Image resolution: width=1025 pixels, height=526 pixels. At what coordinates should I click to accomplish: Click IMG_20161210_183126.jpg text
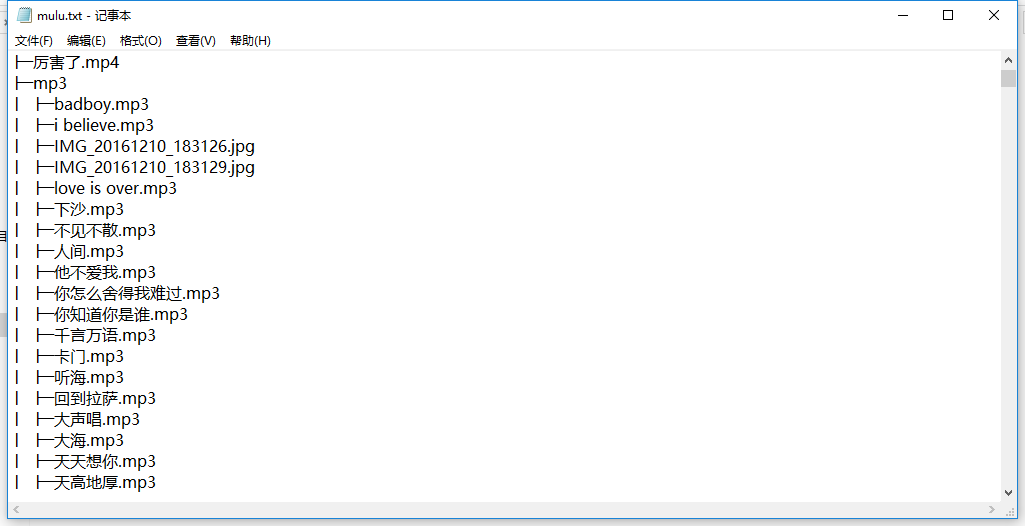coord(154,146)
